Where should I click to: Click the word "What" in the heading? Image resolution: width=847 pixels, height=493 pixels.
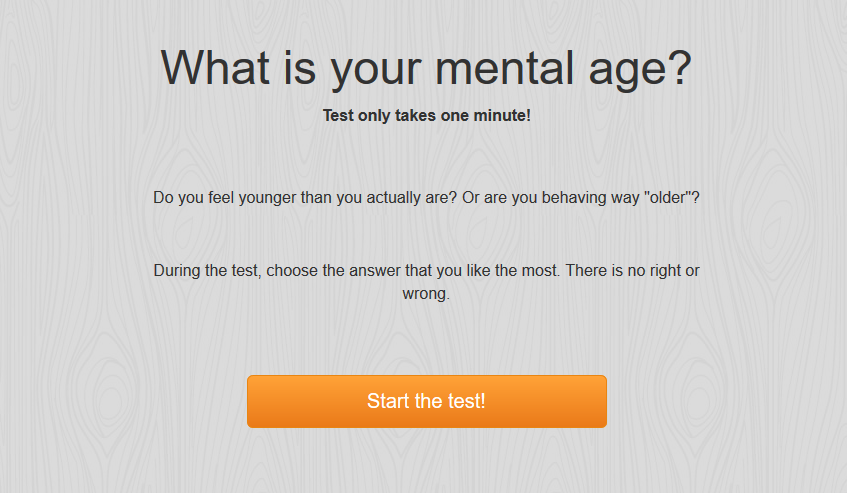tap(215, 68)
